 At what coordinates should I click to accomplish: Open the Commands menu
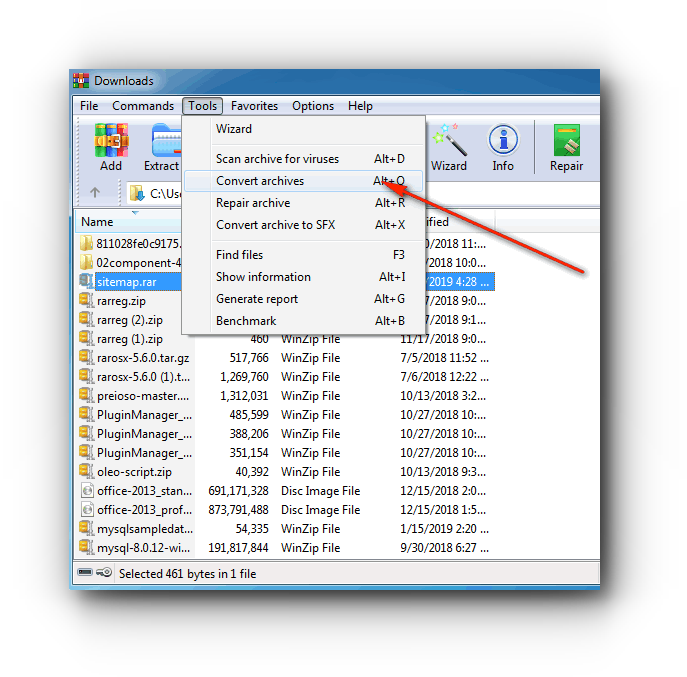coord(143,106)
